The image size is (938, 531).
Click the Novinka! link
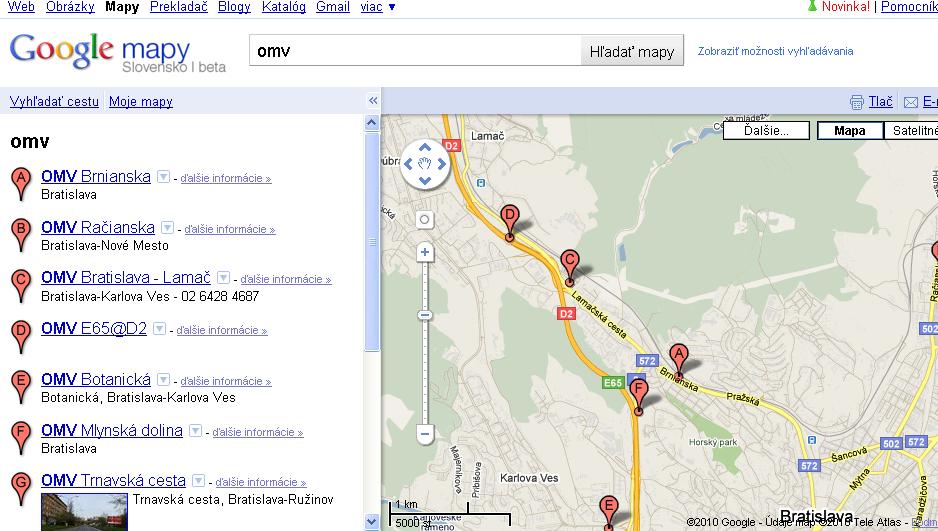[x=845, y=7]
